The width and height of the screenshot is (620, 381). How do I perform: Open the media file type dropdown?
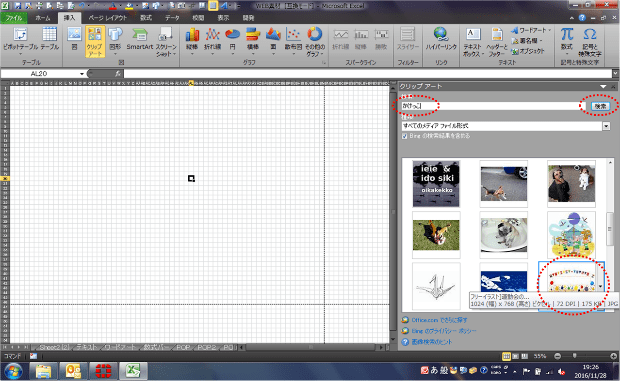(606, 126)
